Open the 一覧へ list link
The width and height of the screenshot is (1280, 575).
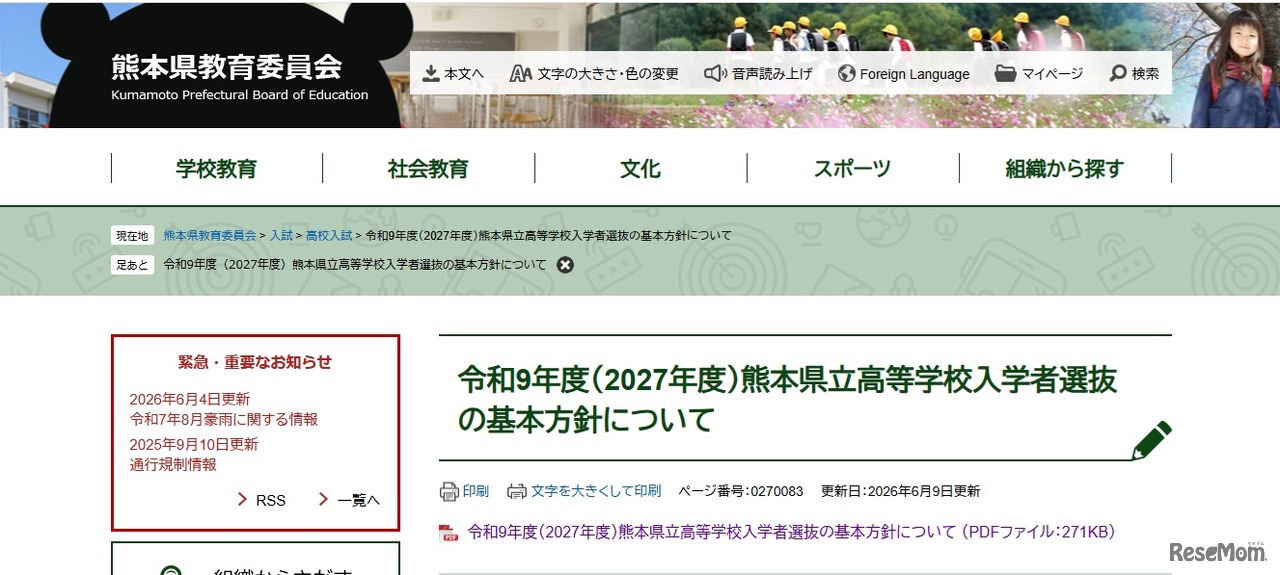click(358, 500)
